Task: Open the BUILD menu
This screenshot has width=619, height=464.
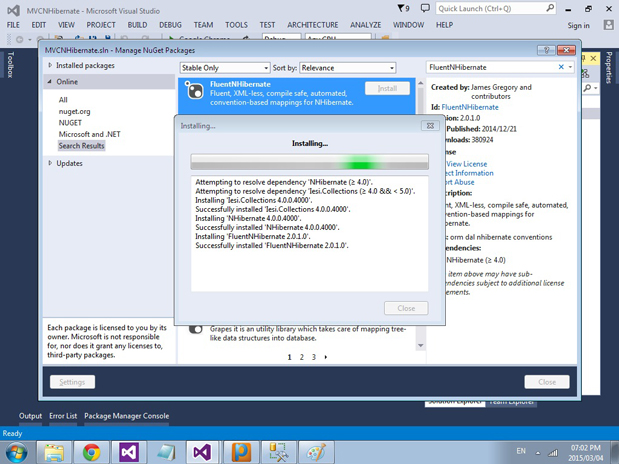Action: tap(137, 25)
